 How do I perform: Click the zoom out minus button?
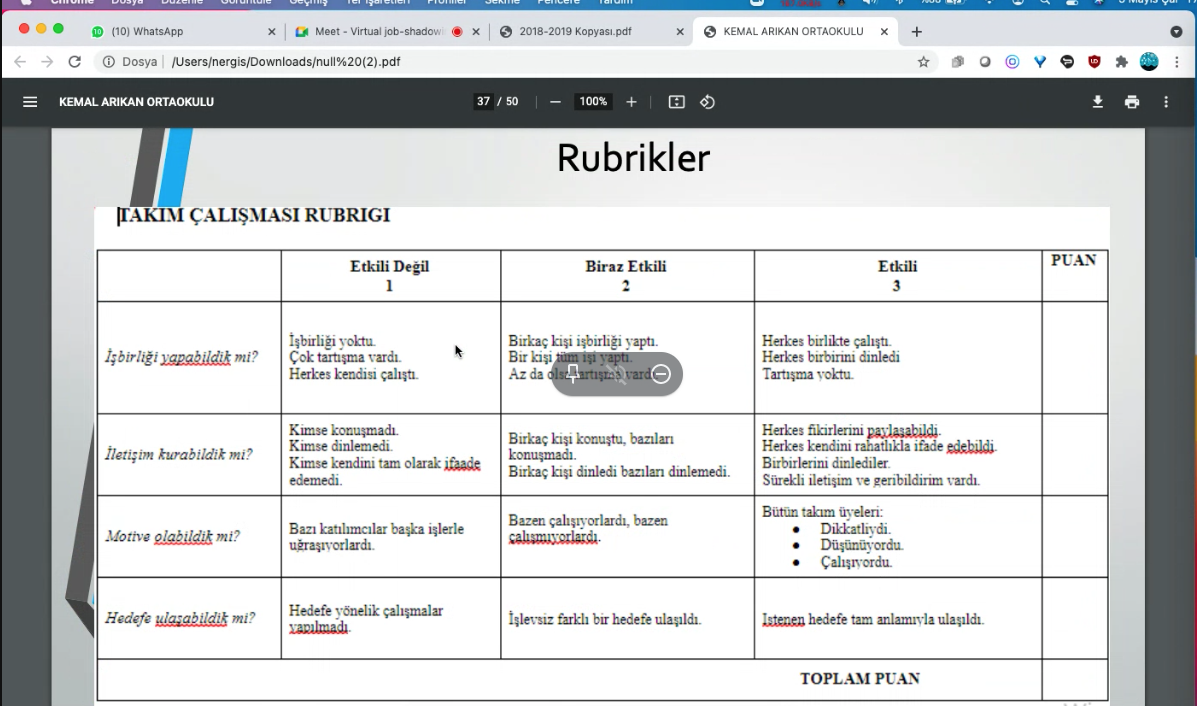pyautogui.click(x=555, y=102)
